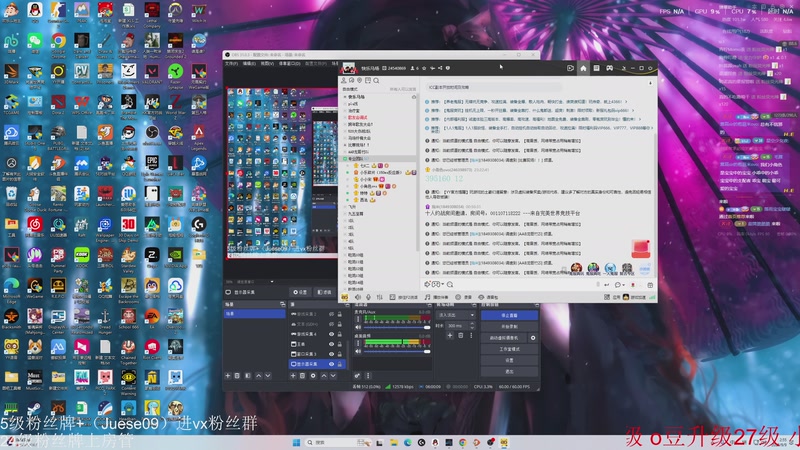800x450 pixels.
Task: Open Google Chrome desktop shortcut
Action: click(x=58, y=43)
